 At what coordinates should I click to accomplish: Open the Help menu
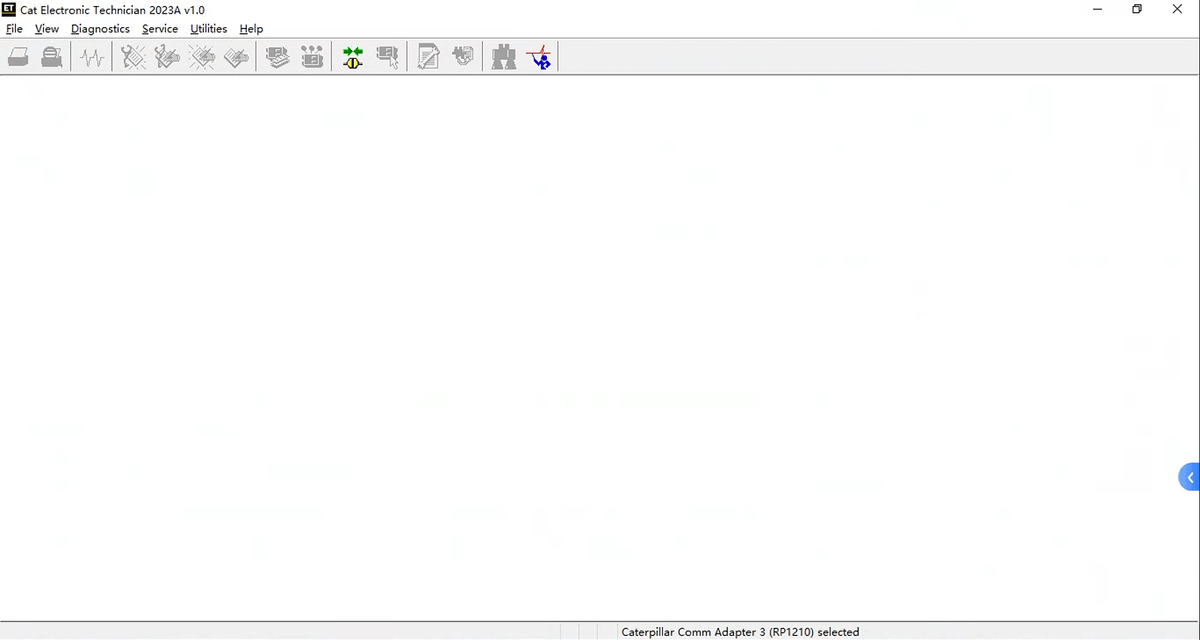[x=251, y=29]
